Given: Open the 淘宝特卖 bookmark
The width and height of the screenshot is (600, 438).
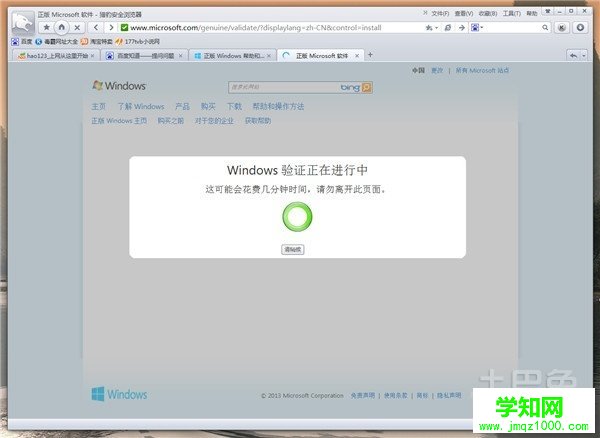Looking at the screenshot, I should 96,41.
